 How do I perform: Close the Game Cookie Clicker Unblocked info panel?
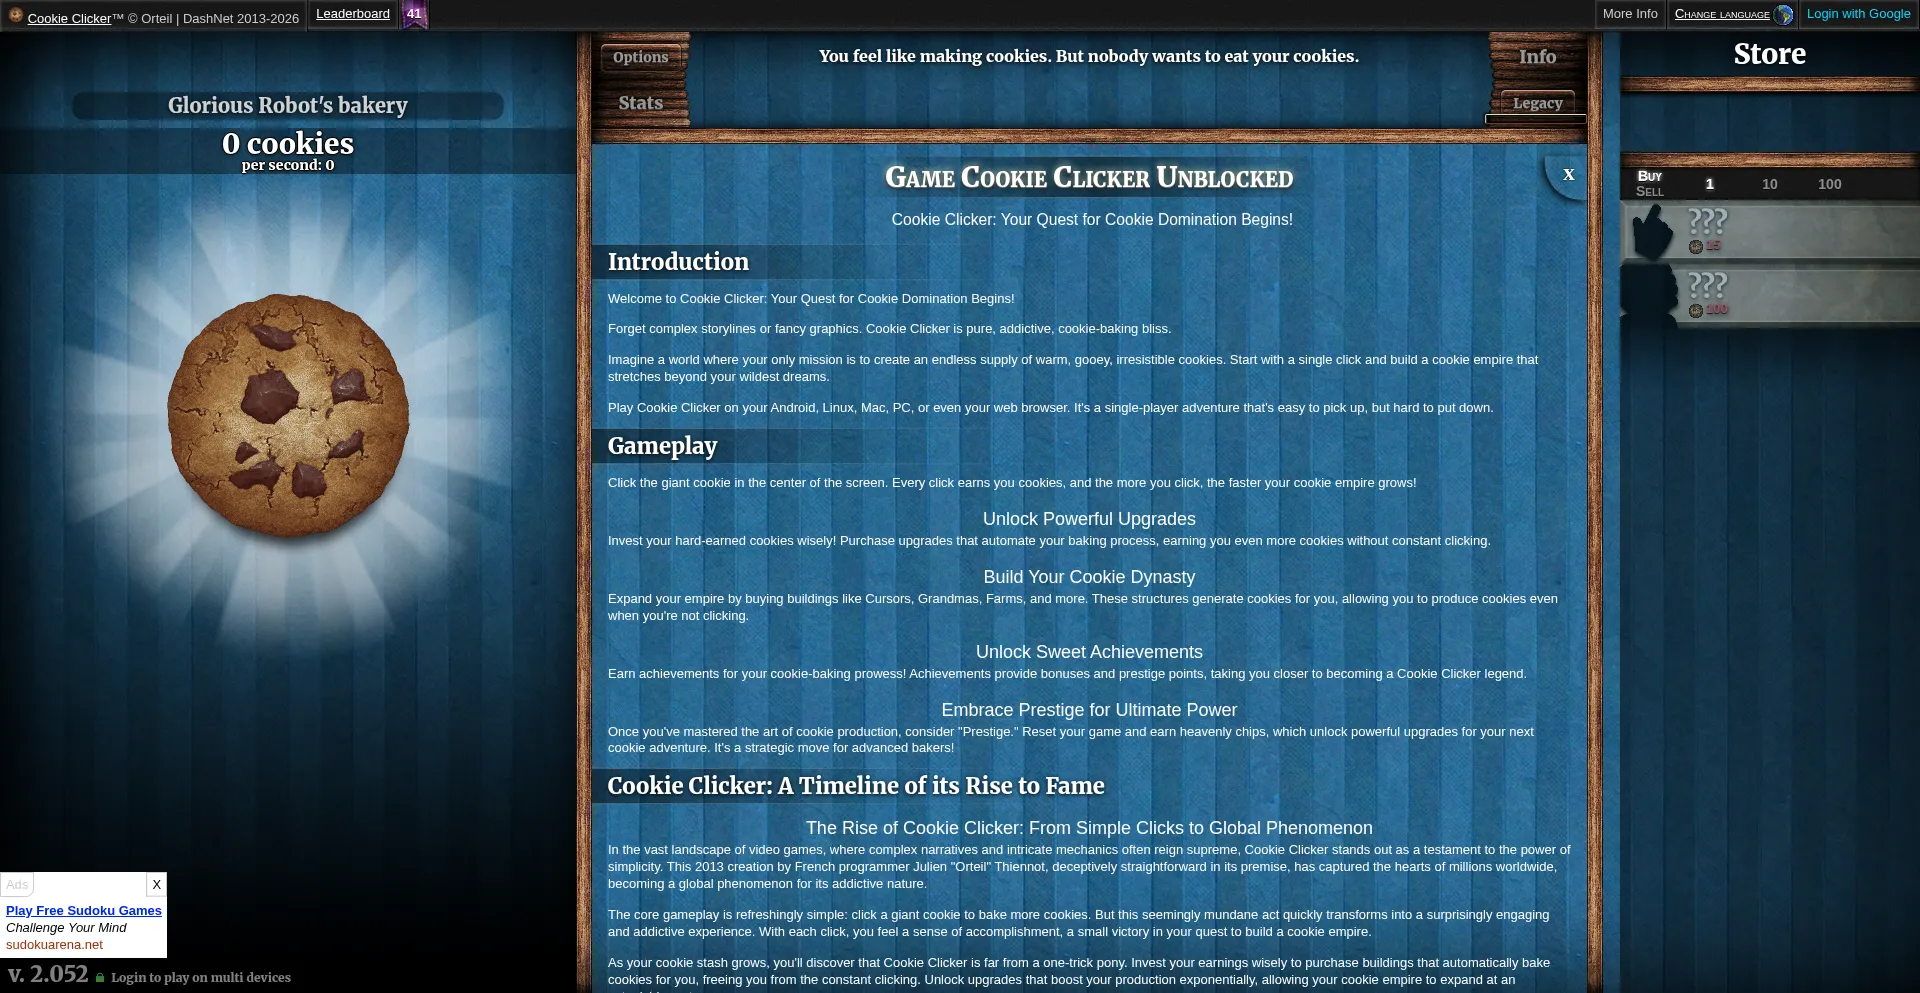pos(1568,174)
